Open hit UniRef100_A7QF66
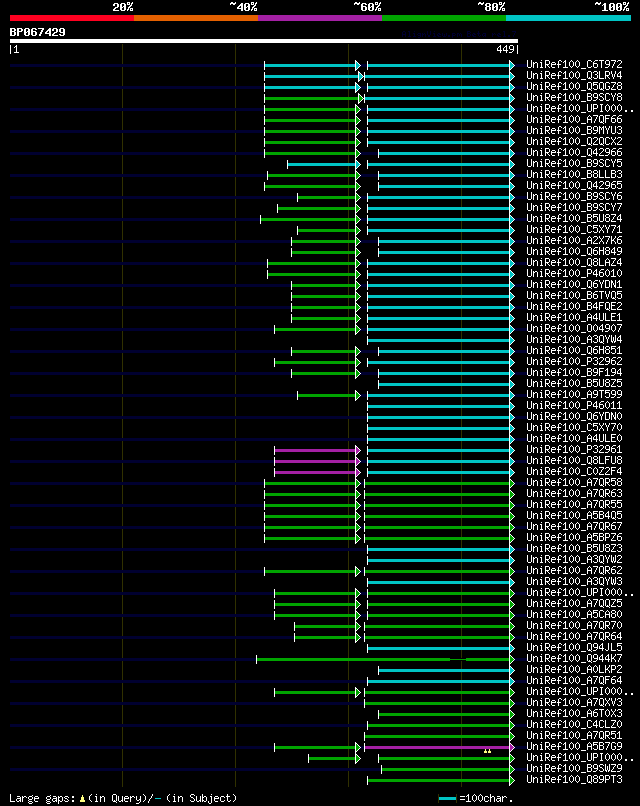Screen dimensions: 640x806 click(x=574, y=120)
